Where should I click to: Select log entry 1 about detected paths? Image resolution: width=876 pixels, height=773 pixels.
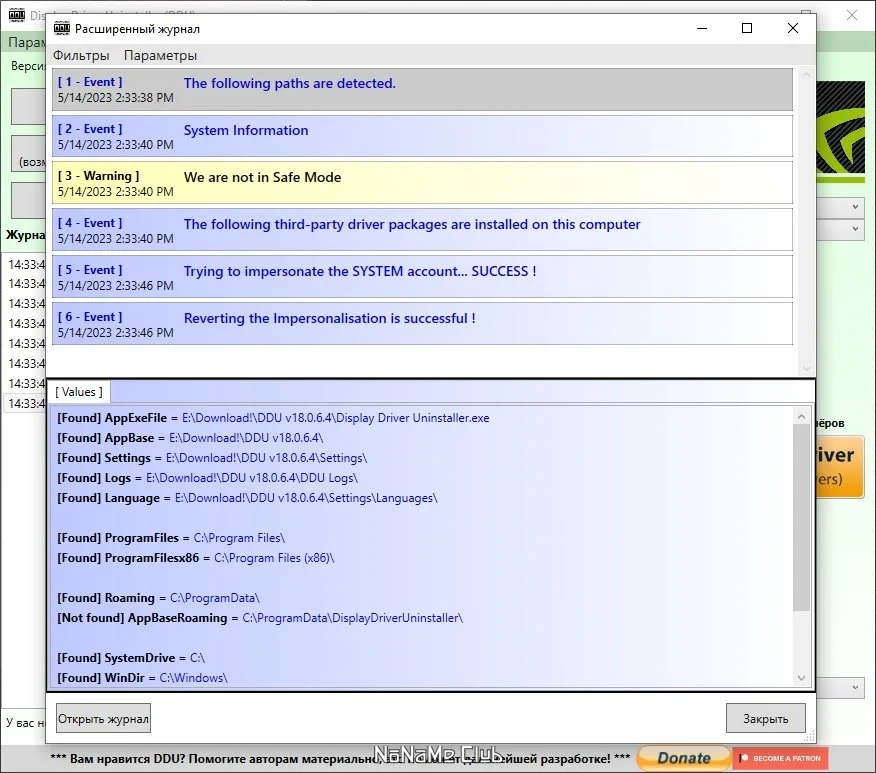(422, 89)
